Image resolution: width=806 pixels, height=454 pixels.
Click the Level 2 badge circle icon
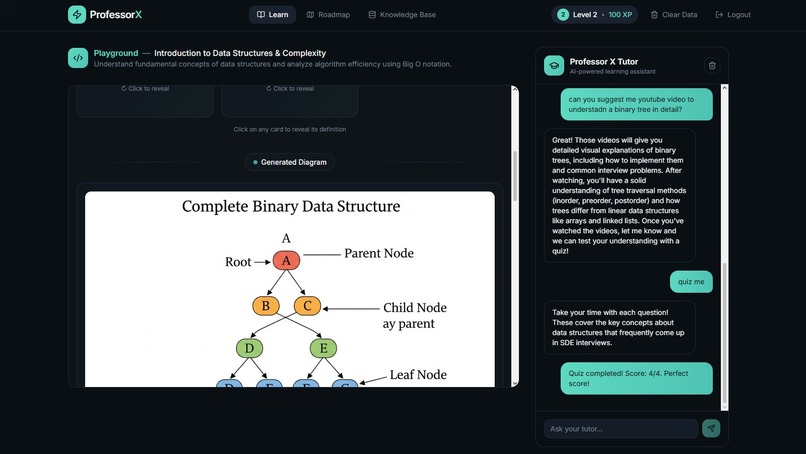[563, 14]
